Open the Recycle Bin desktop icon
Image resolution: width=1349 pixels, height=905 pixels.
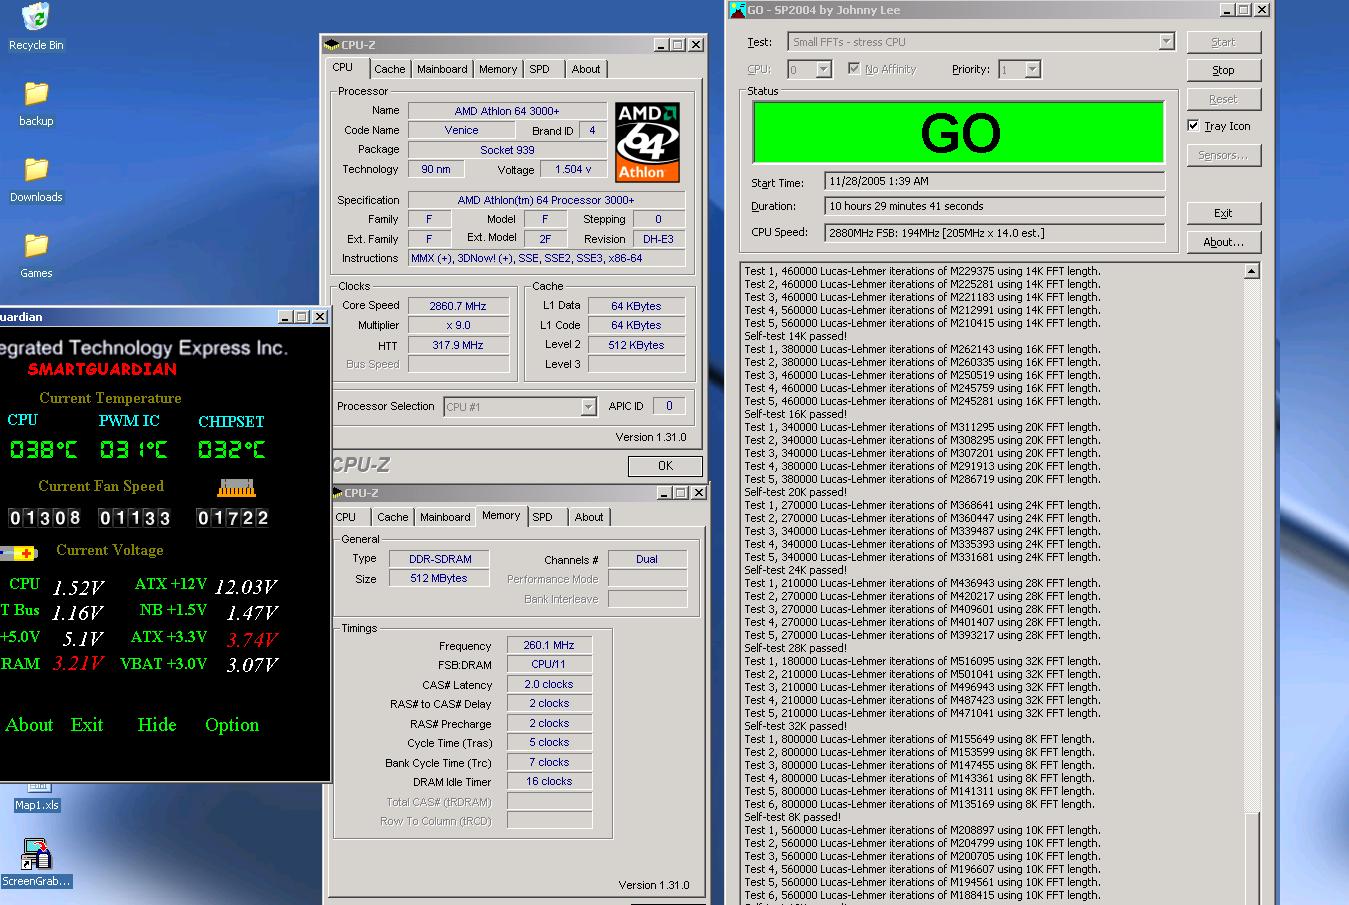36,26
